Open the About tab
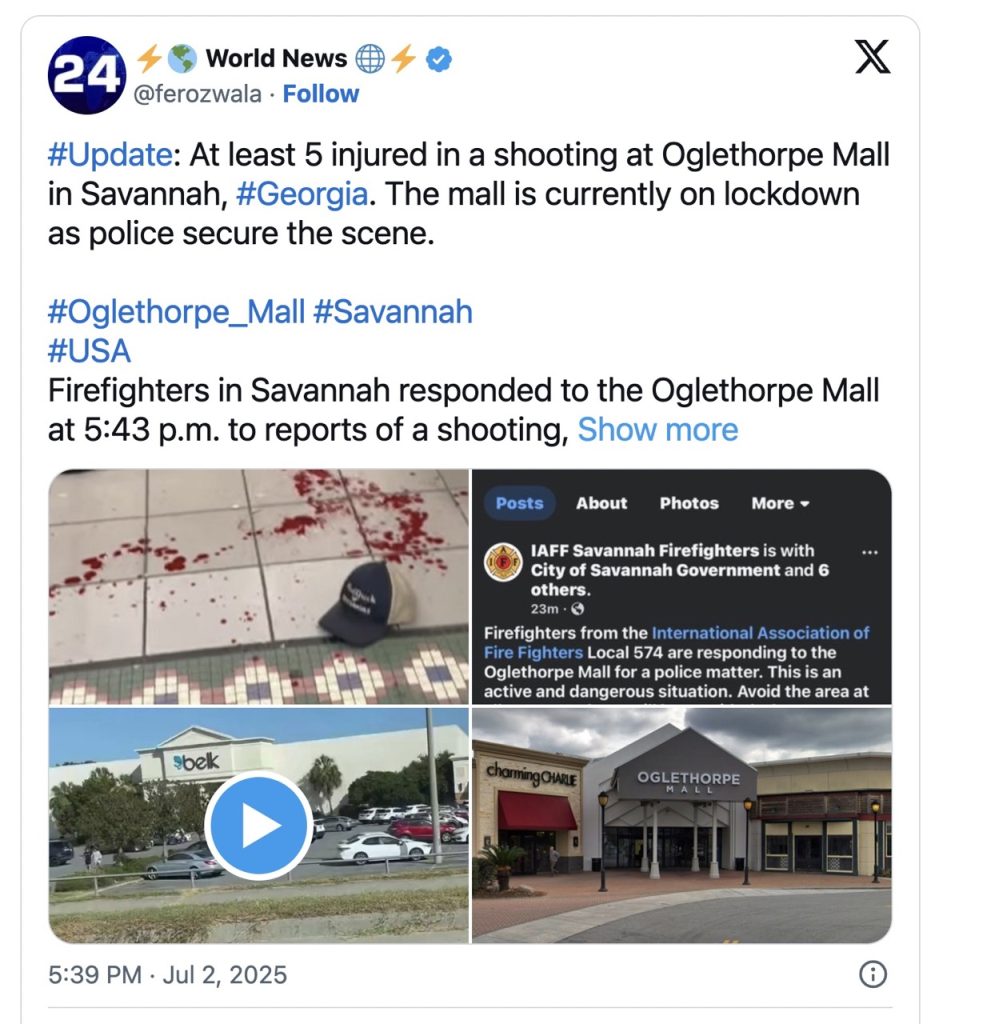 [601, 503]
